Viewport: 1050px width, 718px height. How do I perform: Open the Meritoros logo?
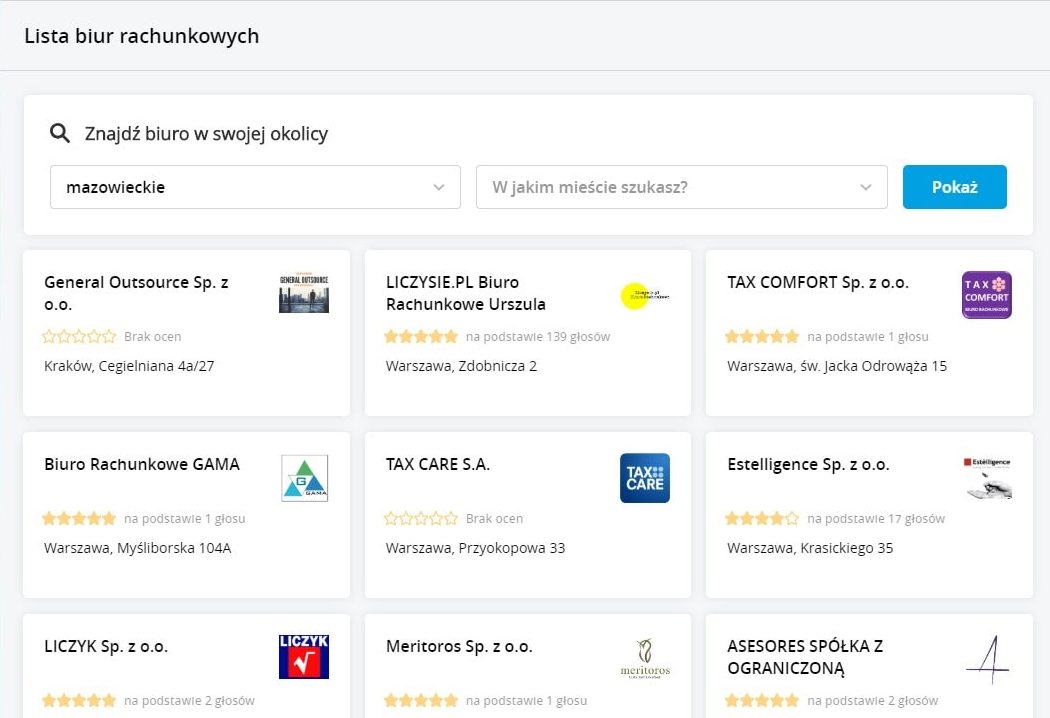click(645, 659)
